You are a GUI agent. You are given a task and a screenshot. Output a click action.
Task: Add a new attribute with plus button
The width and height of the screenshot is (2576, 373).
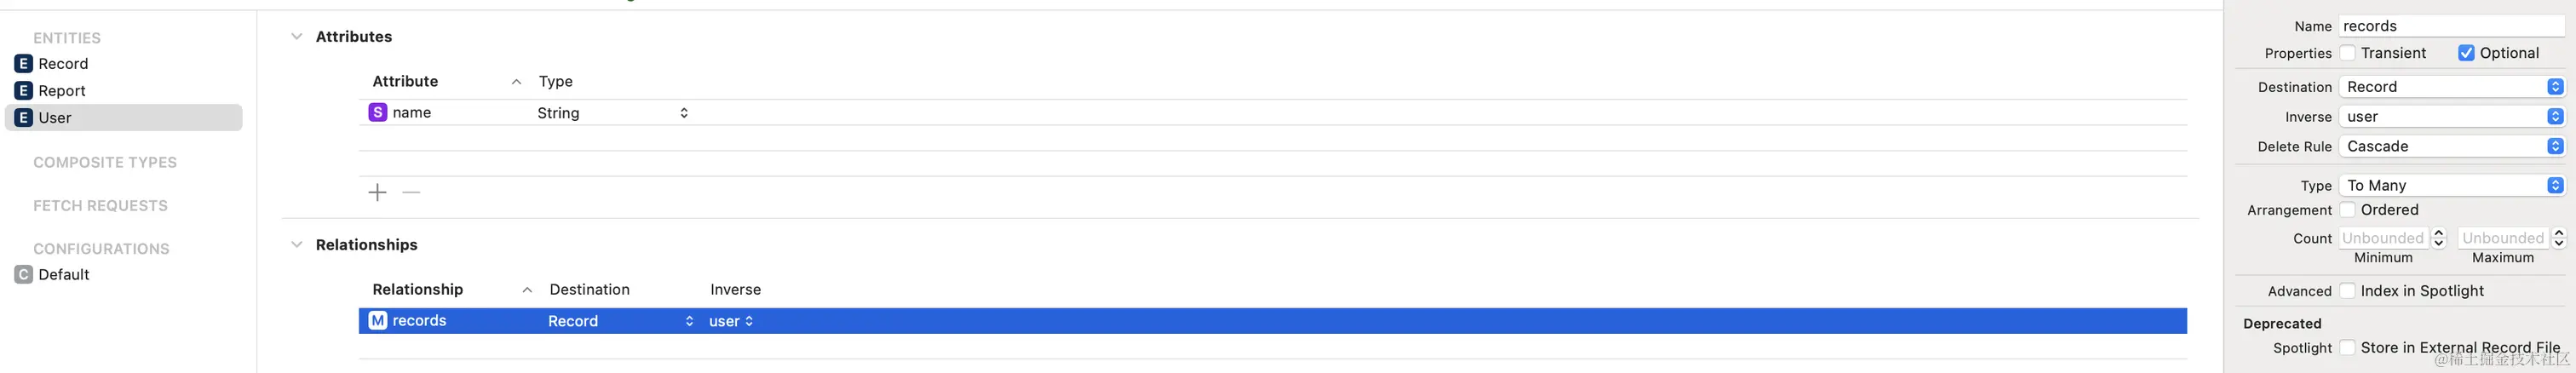click(x=377, y=192)
